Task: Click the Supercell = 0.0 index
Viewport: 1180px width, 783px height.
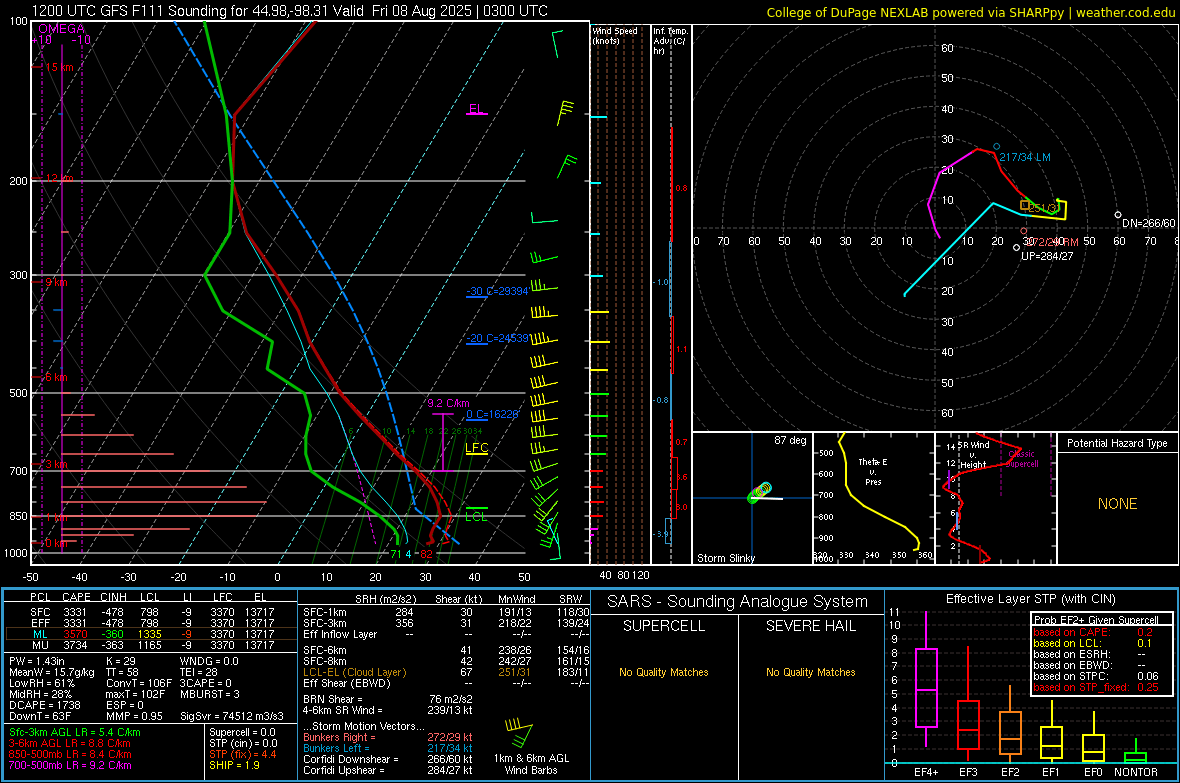Action: (242, 733)
